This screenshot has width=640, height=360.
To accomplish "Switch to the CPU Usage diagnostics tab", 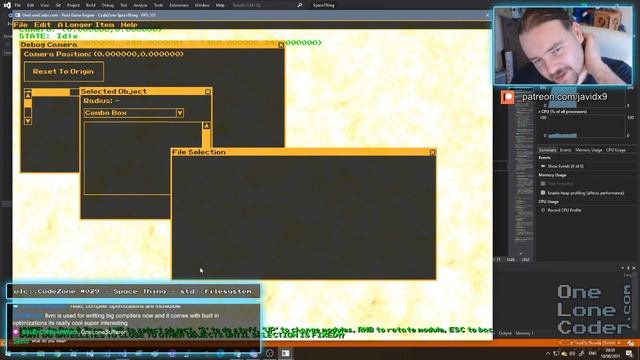I will [x=616, y=150].
